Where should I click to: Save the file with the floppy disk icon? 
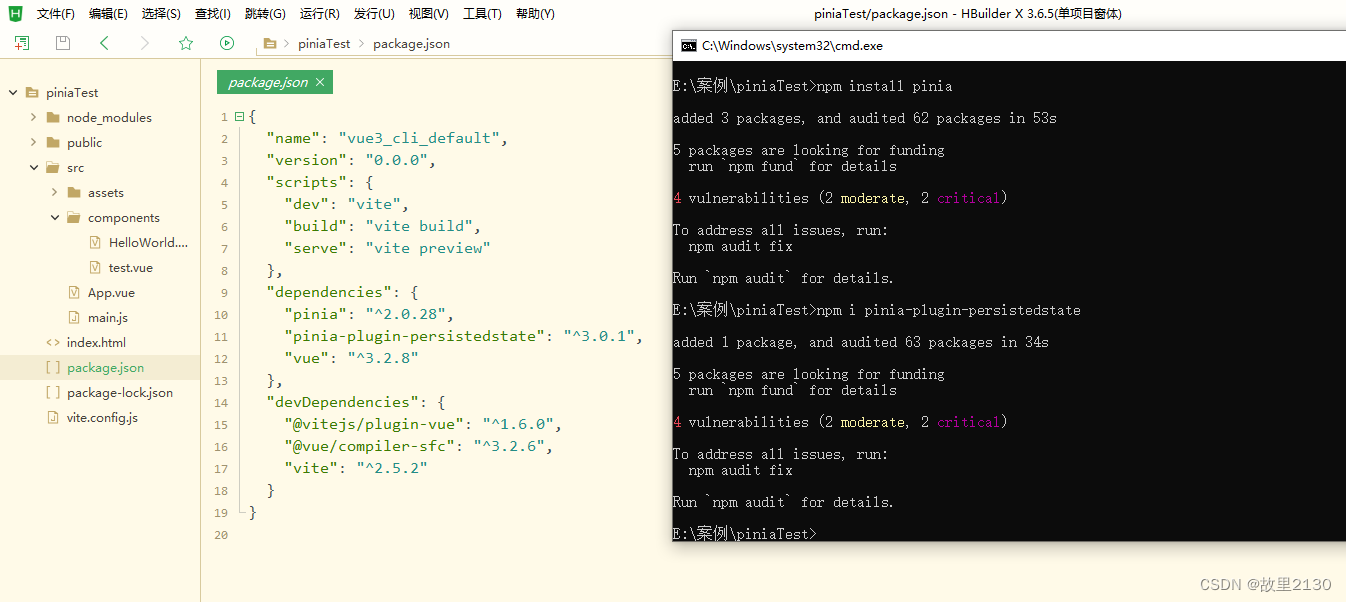pyautogui.click(x=61, y=44)
